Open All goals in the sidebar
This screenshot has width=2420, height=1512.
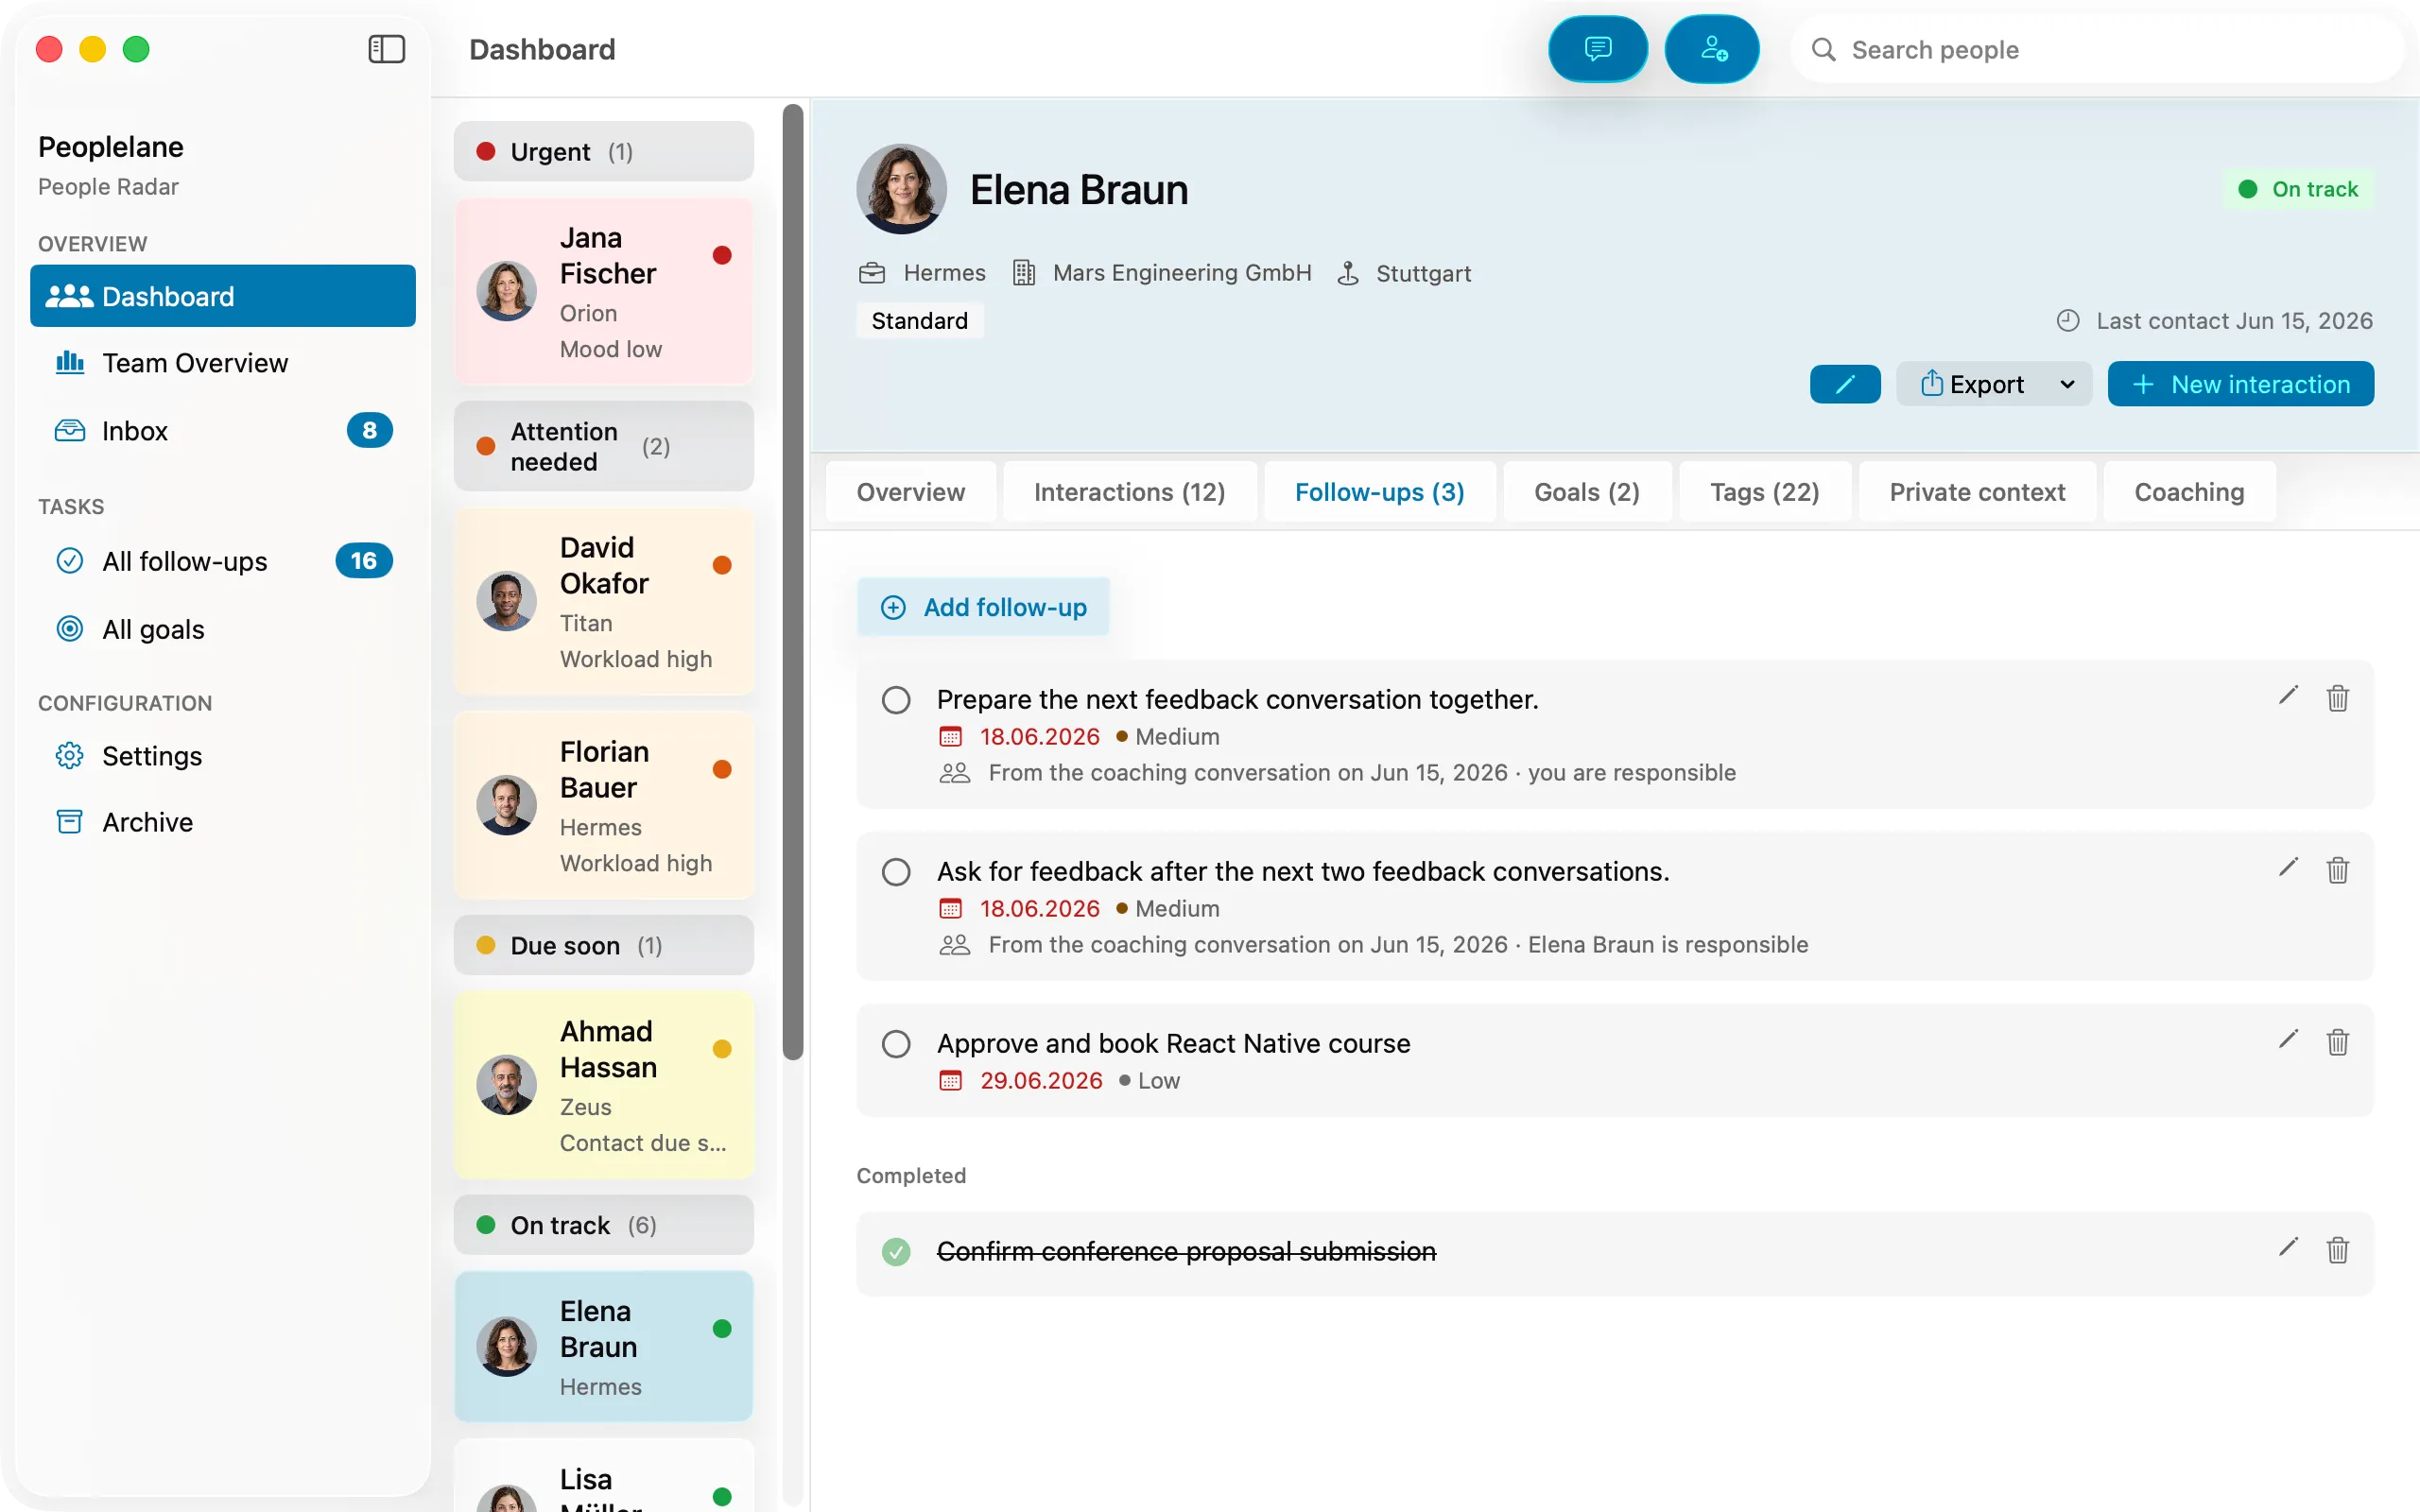click(223, 629)
